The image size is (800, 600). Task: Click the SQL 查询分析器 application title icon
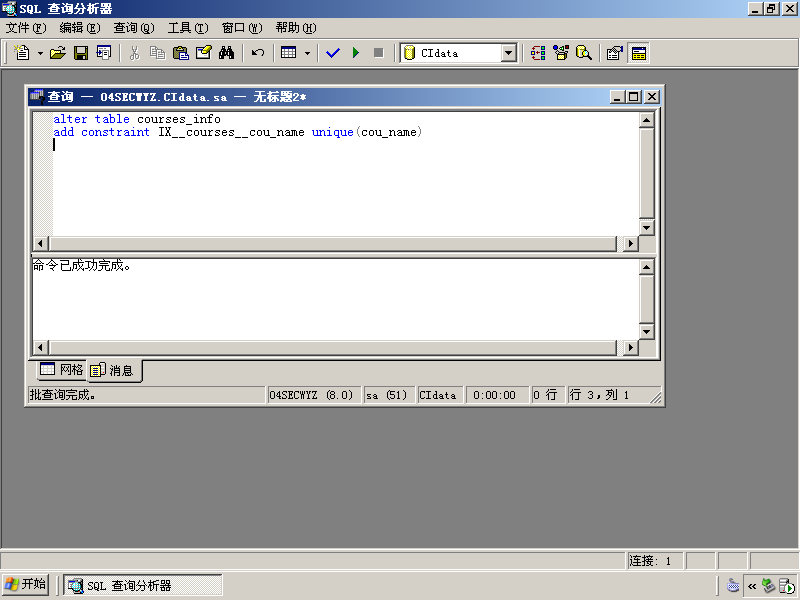click(x=9, y=8)
